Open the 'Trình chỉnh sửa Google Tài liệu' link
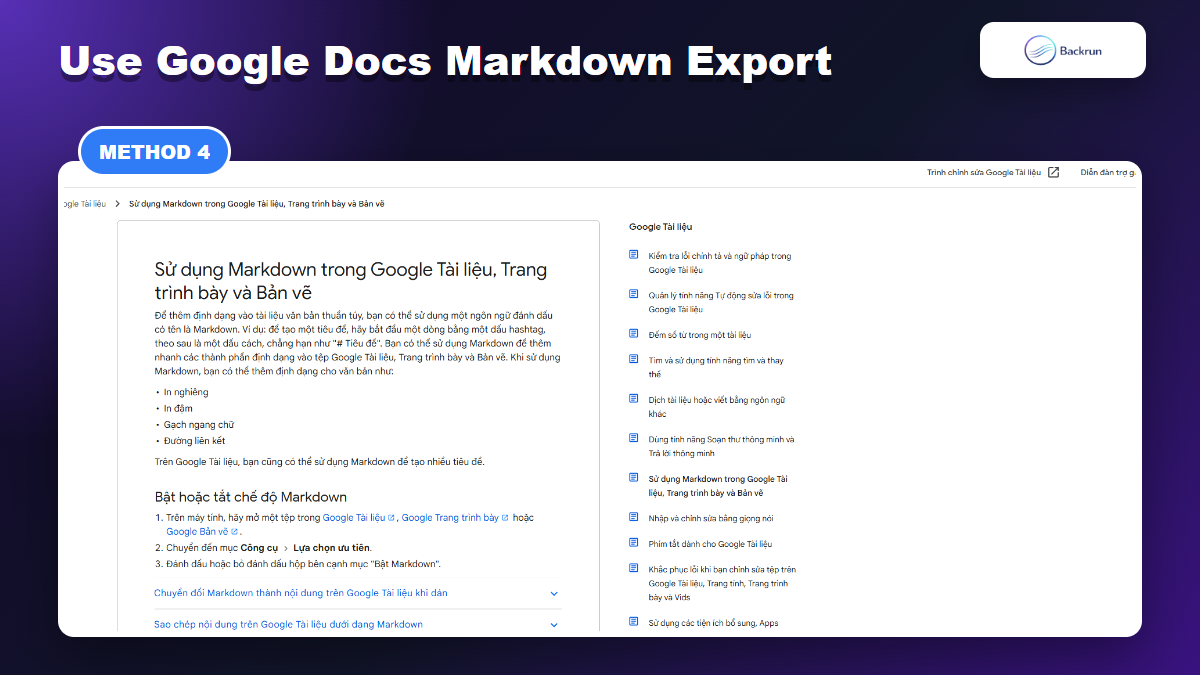The image size is (1200, 675). coord(985,172)
